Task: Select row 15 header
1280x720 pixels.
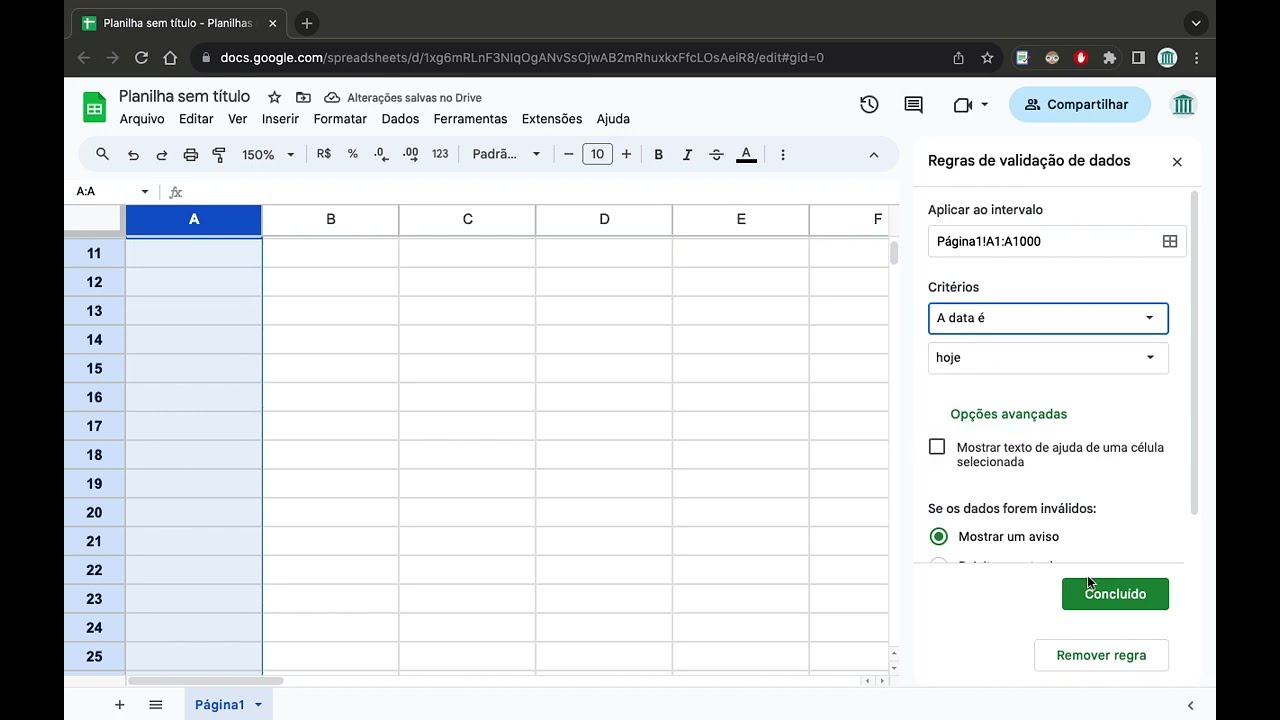Action: (94, 368)
